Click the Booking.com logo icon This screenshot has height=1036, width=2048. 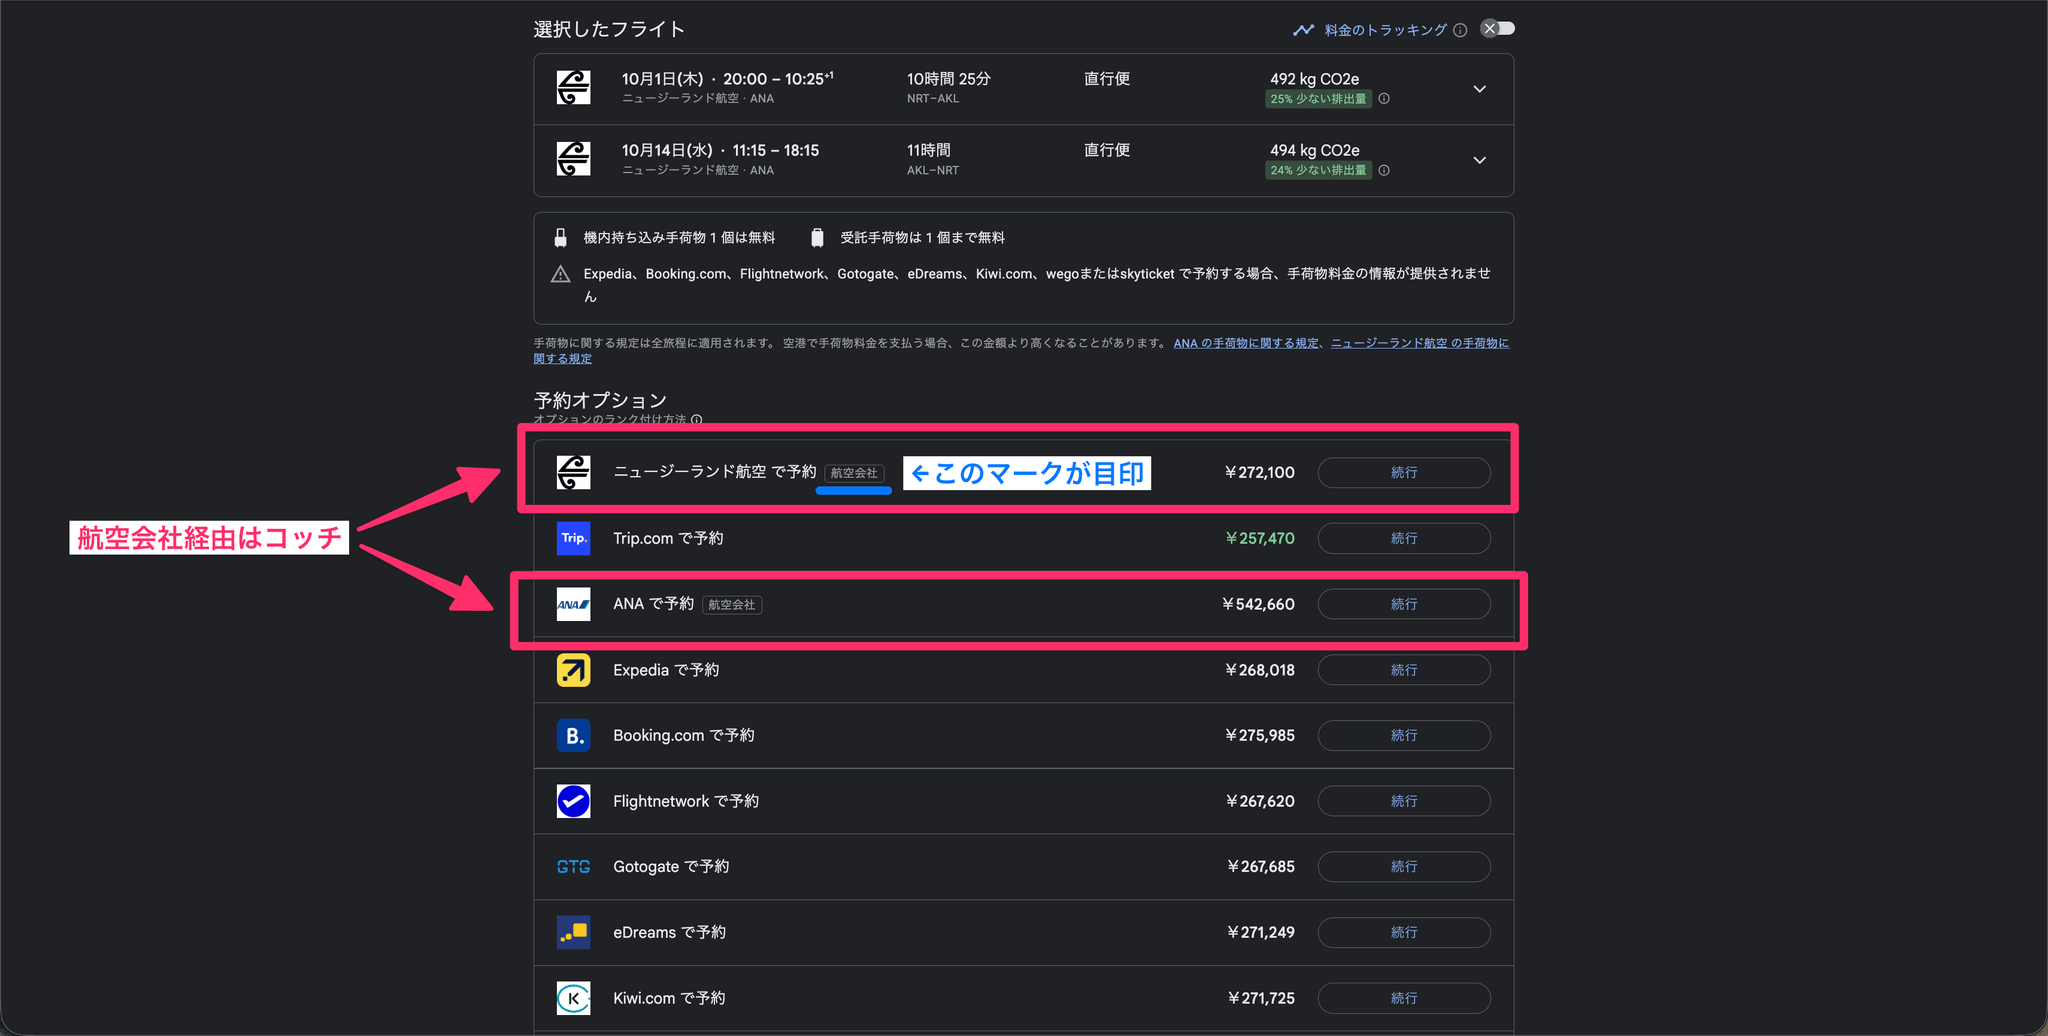pyautogui.click(x=573, y=735)
